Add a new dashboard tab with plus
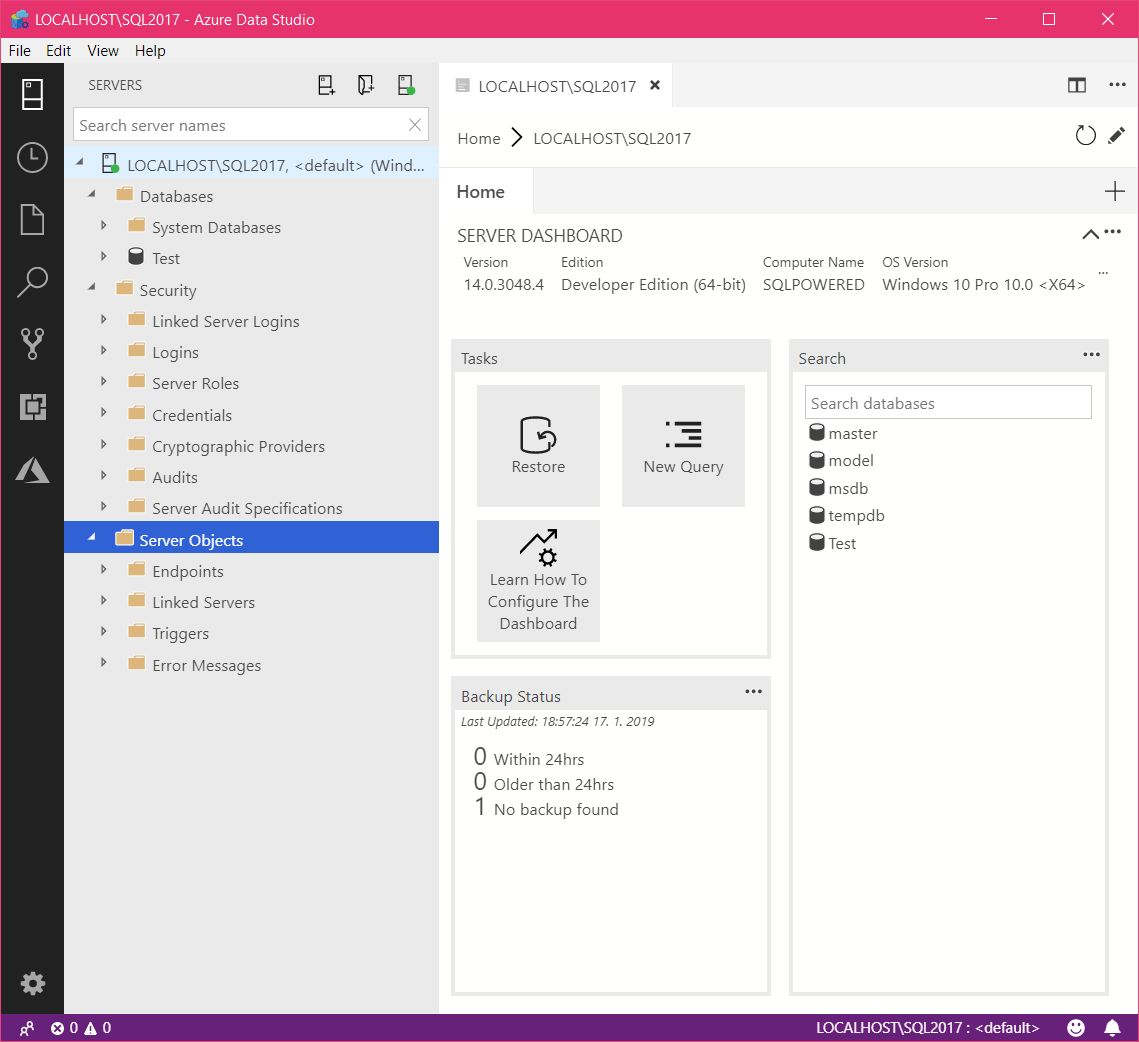This screenshot has width=1139, height=1042. 1114,191
